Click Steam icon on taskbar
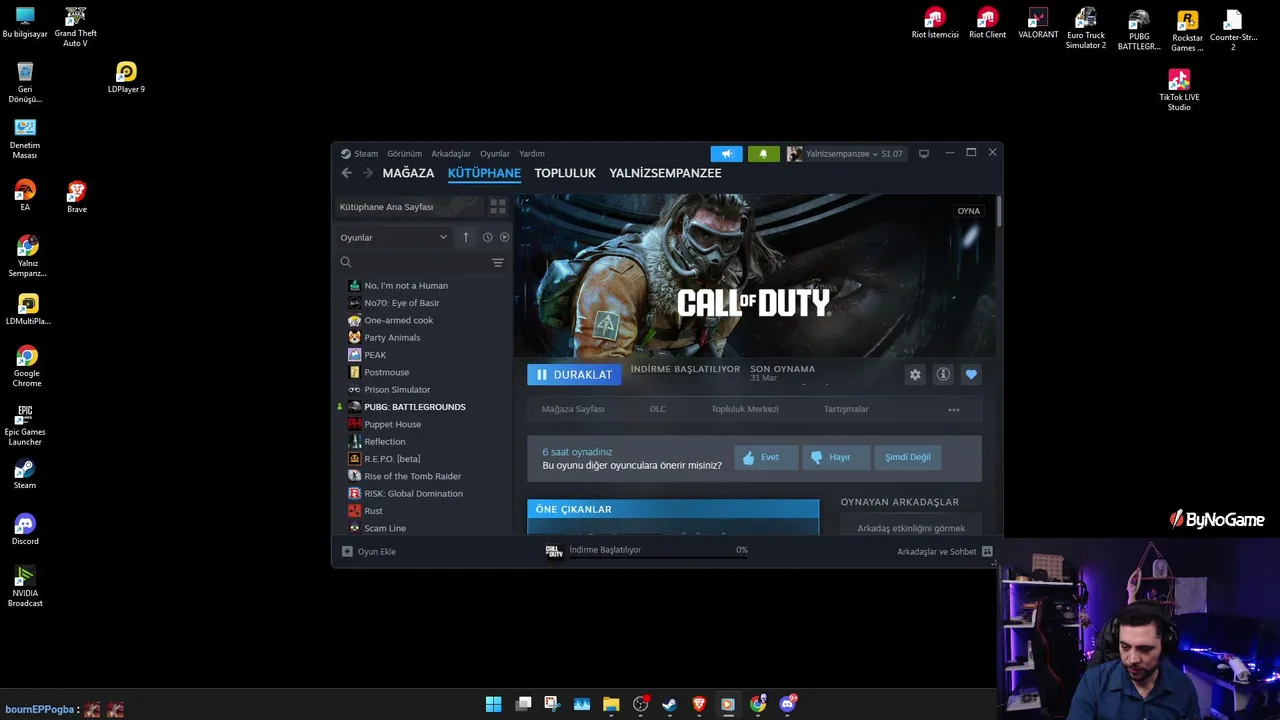Screen dimensions: 1280x720 (x=670, y=704)
